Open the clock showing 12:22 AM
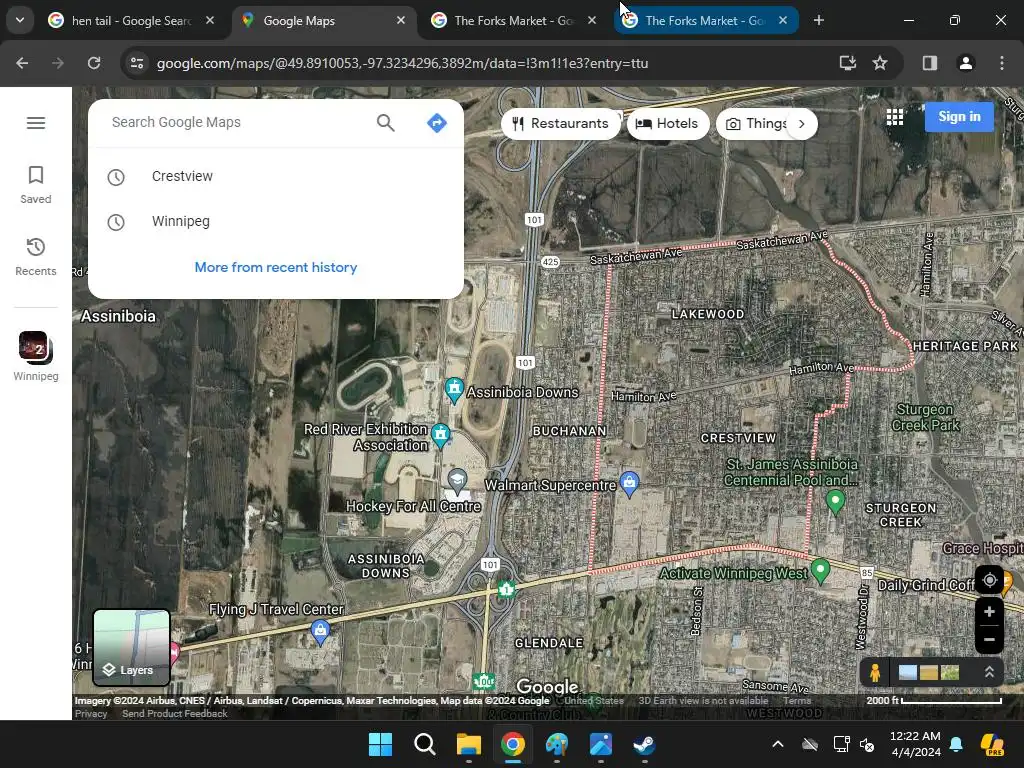 (x=915, y=744)
